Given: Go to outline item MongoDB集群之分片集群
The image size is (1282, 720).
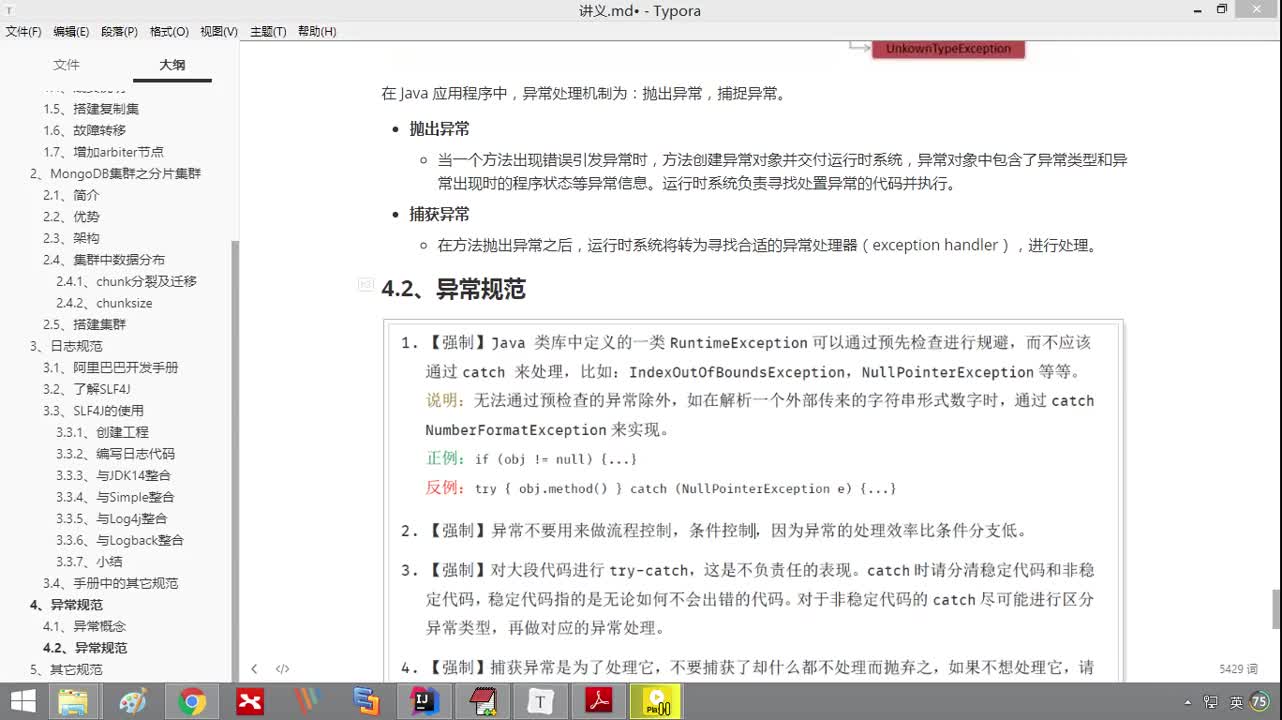Looking at the screenshot, I should pyautogui.click(x=115, y=173).
